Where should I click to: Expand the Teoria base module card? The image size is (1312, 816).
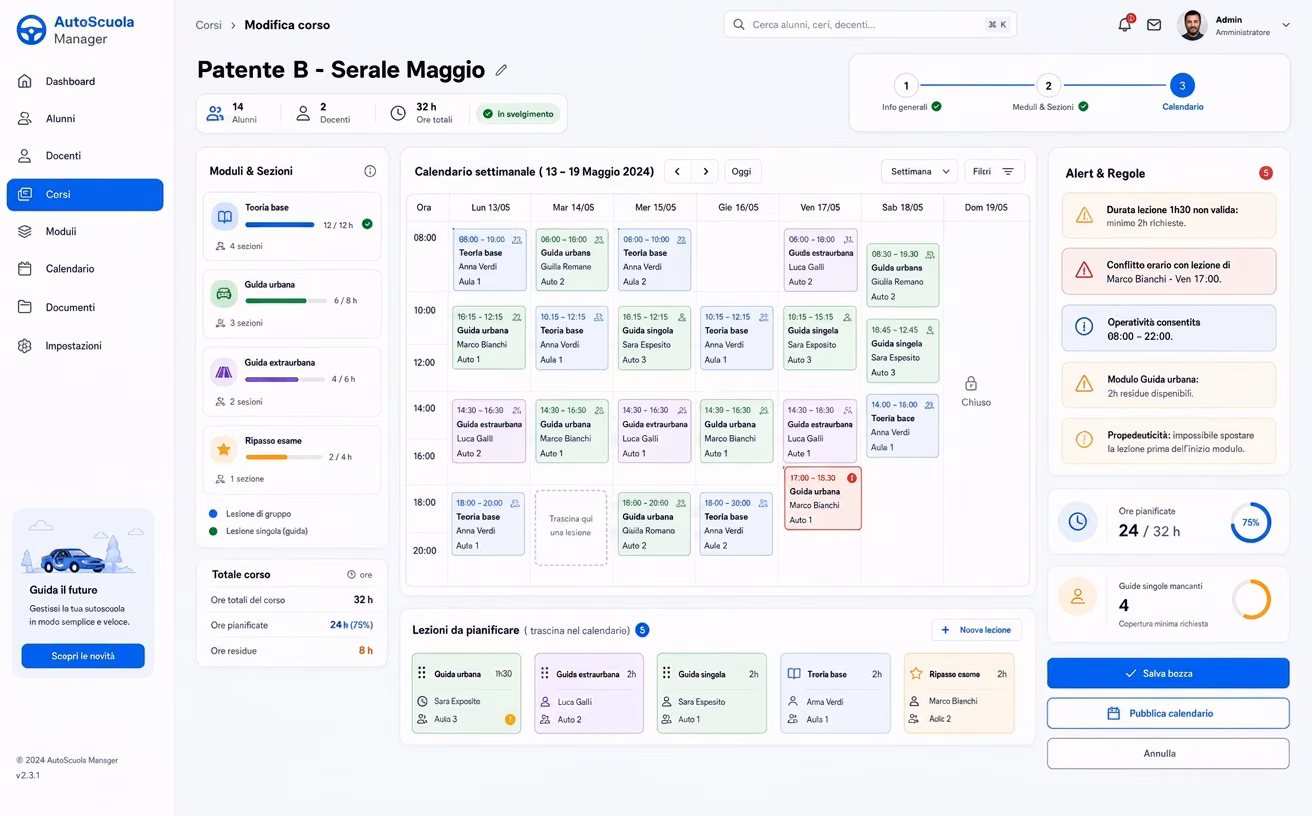pyautogui.click(x=292, y=226)
